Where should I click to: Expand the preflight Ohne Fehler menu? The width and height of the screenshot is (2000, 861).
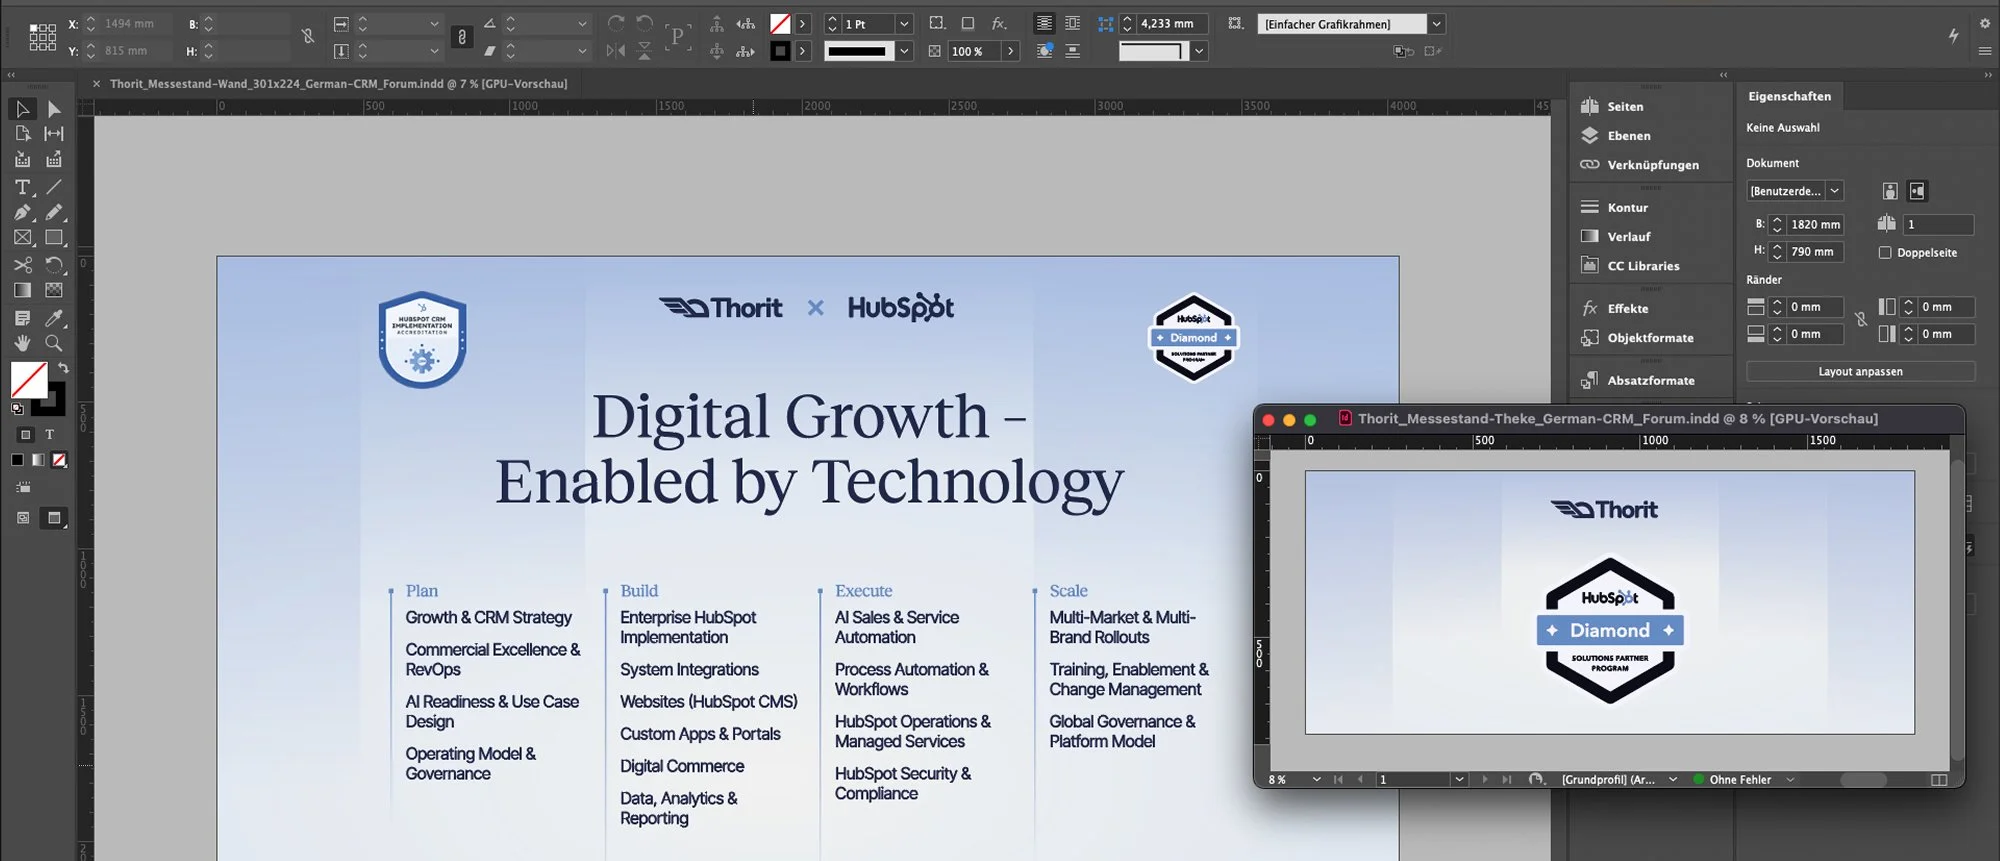1790,779
